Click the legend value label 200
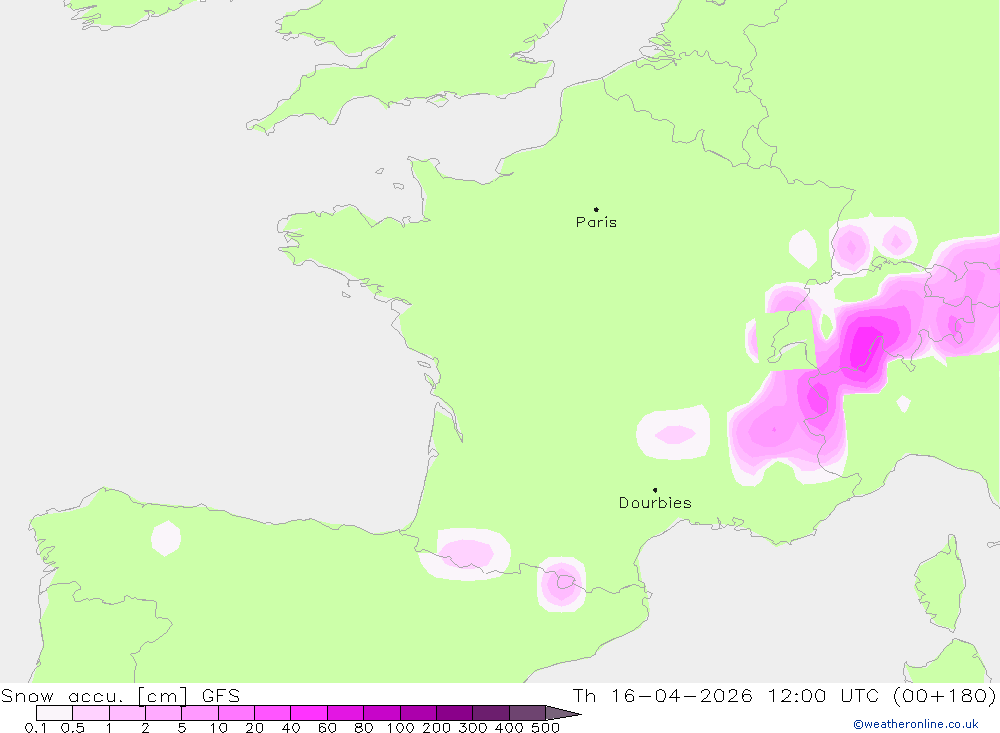Viewport: 1000px width, 733px height. click(436, 728)
